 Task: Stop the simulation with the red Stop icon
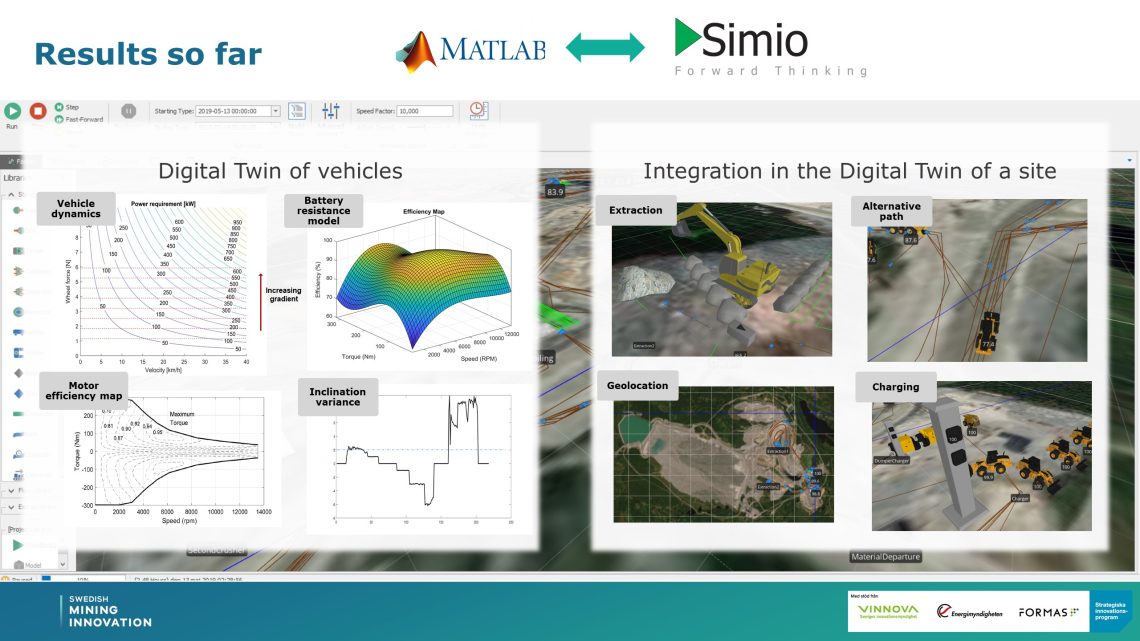(38, 111)
